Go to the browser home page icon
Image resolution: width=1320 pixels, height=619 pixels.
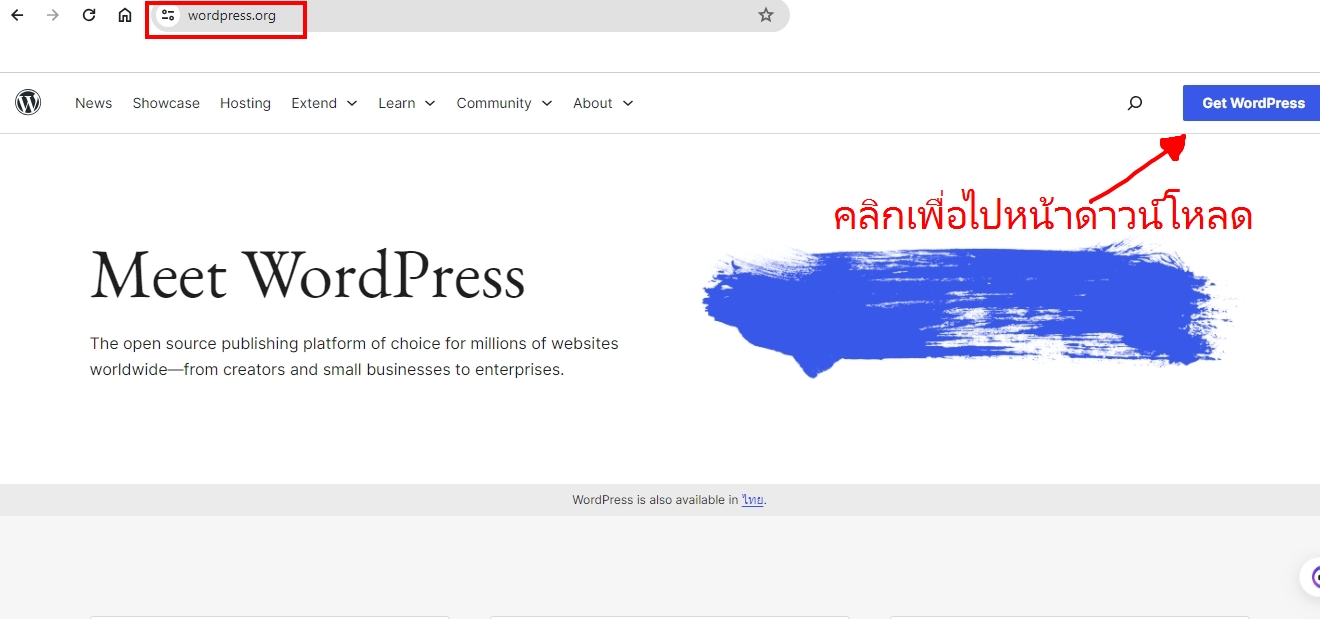[125, 15]
